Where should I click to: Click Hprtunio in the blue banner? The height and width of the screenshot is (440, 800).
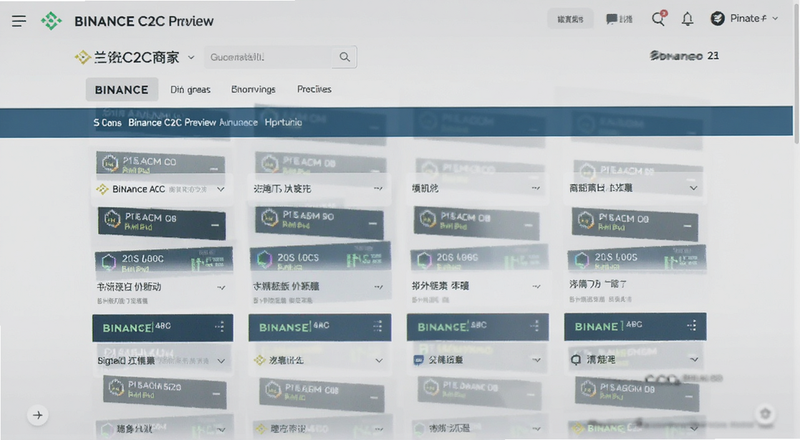pyautogui.click(x=283, y=123)
